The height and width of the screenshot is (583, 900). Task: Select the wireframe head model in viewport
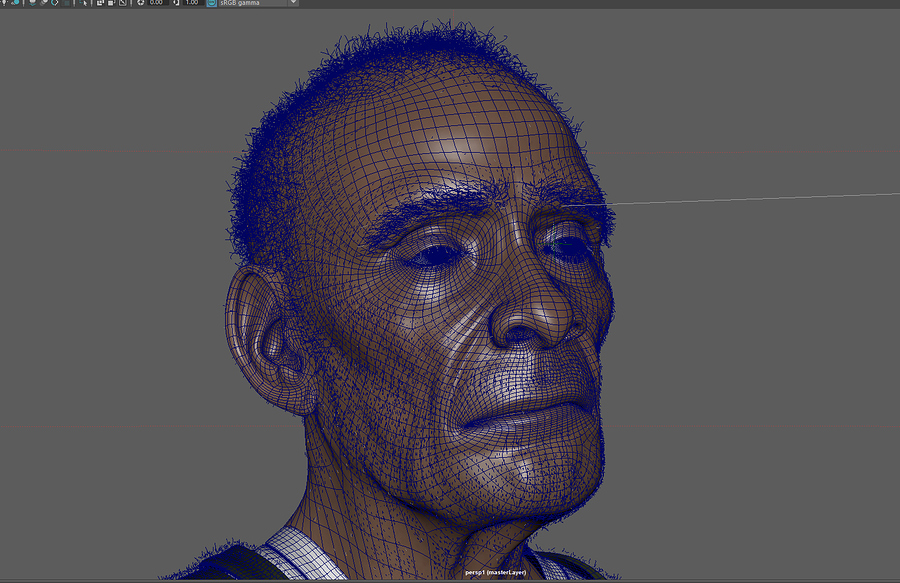(422, 304)
